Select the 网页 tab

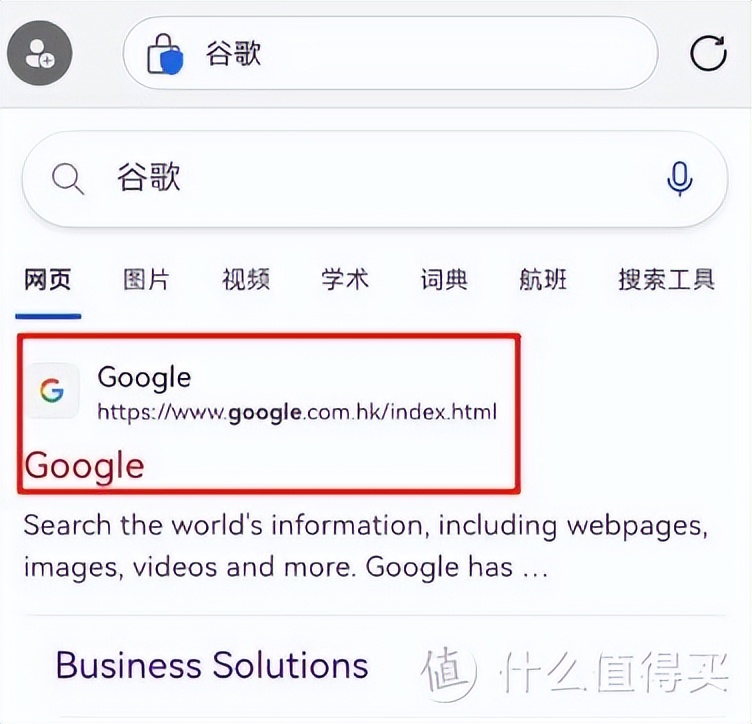pyautogui.click(x=48, y=280)
